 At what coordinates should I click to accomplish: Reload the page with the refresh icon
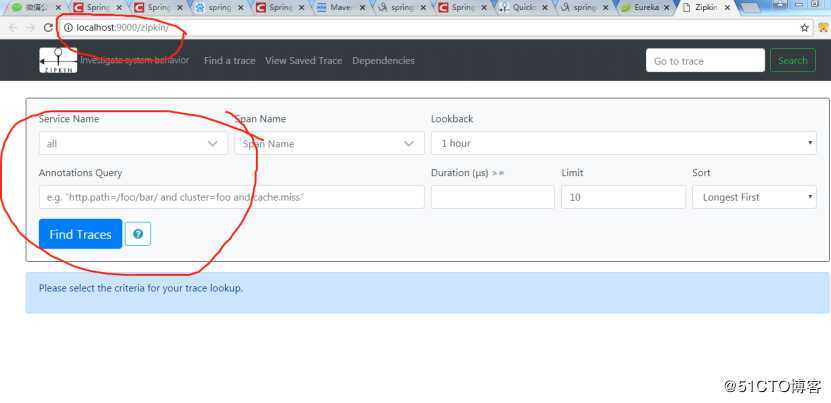48,28
